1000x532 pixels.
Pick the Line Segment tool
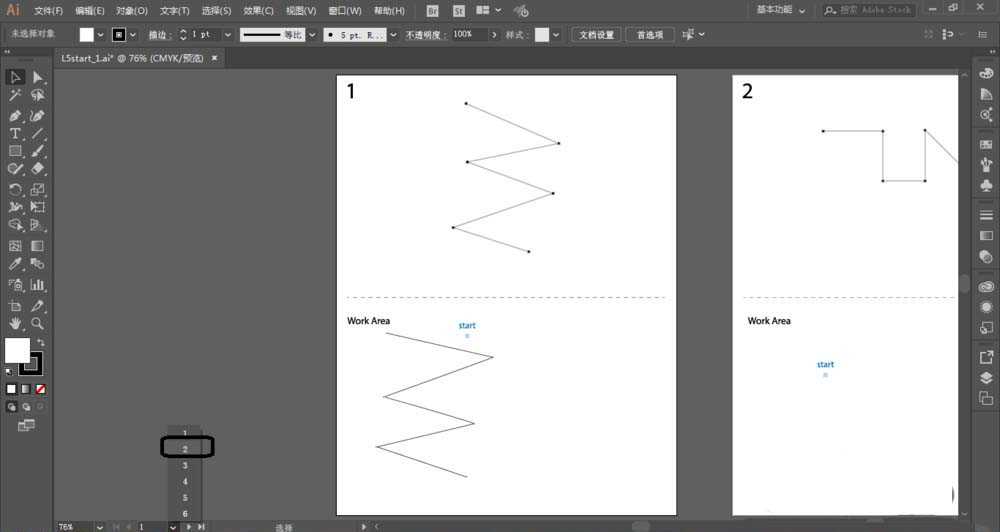(x=38, y=133)
